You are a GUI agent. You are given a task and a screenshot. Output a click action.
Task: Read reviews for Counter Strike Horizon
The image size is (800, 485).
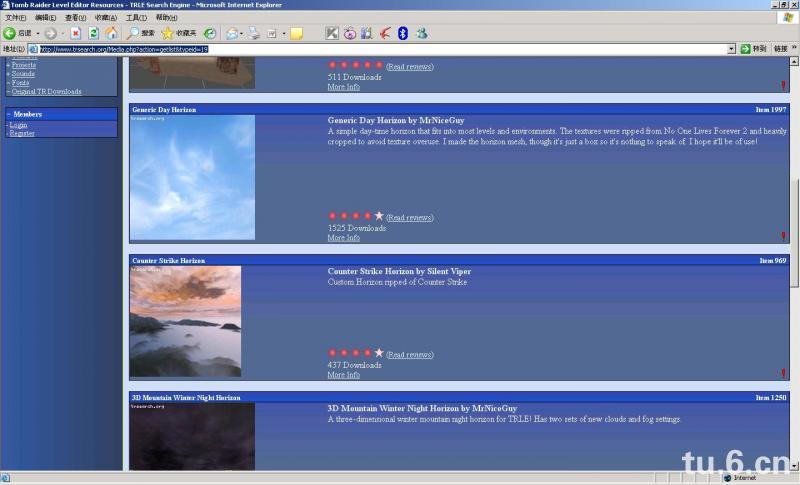409,355
